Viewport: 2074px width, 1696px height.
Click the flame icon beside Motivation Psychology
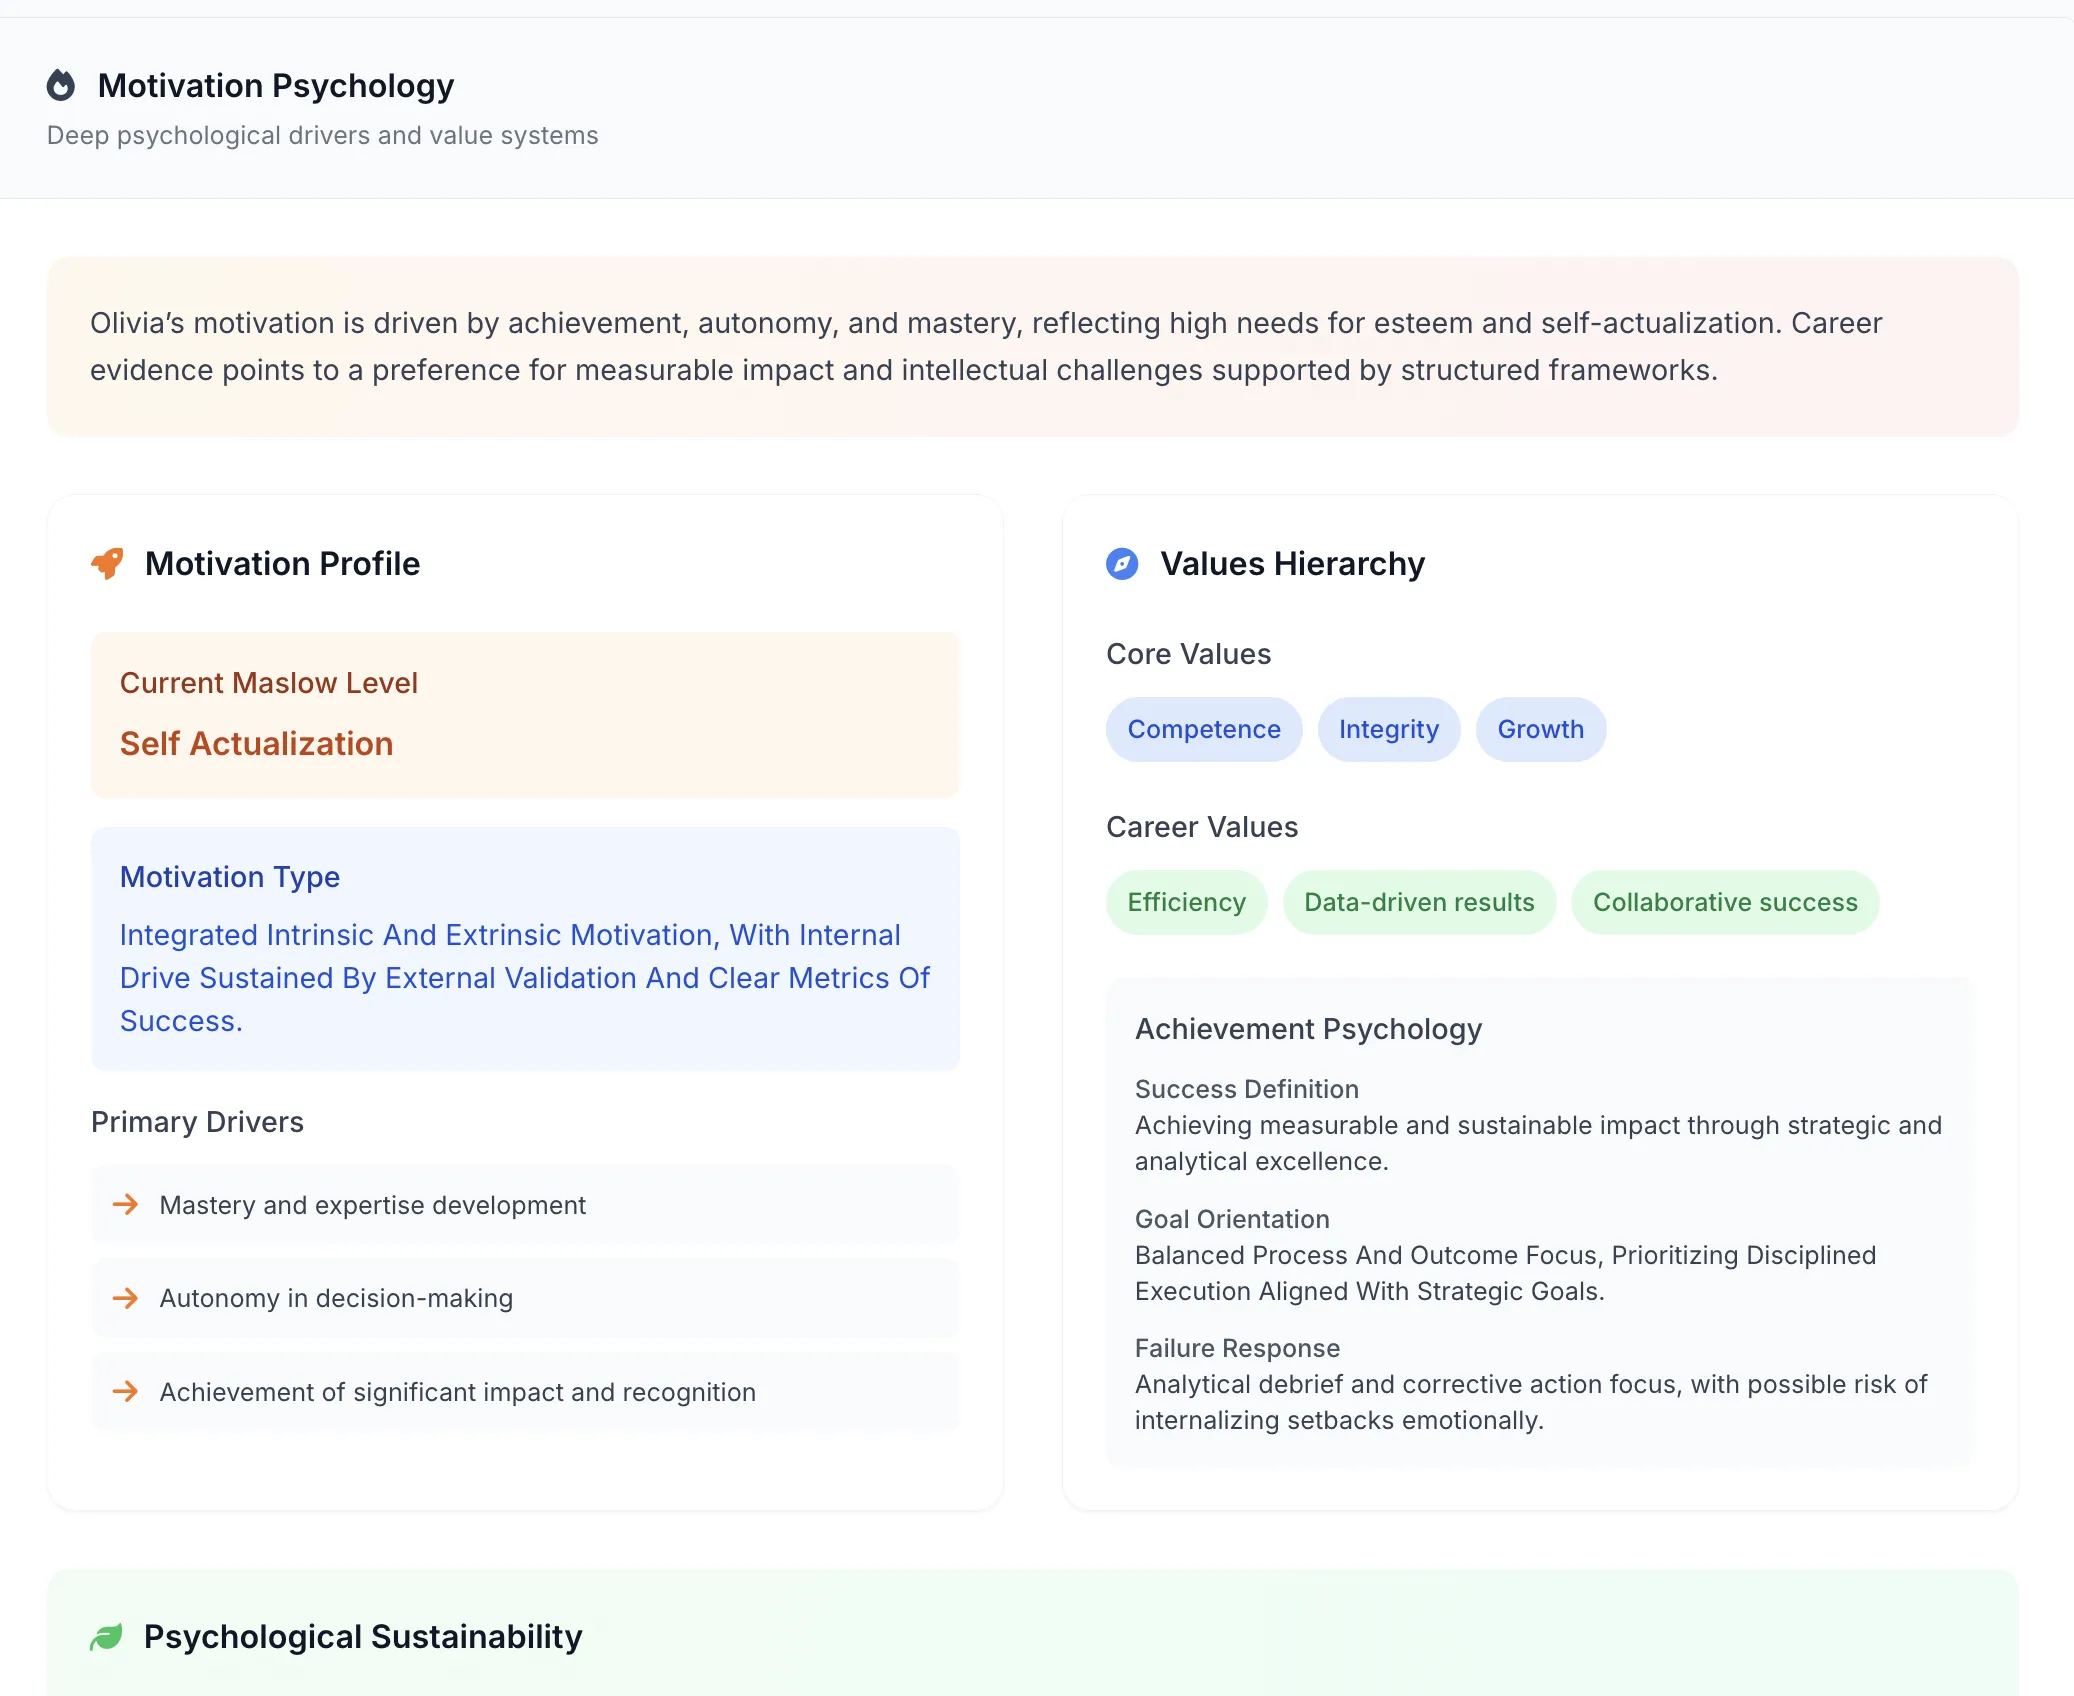click(x=61, y=86)
